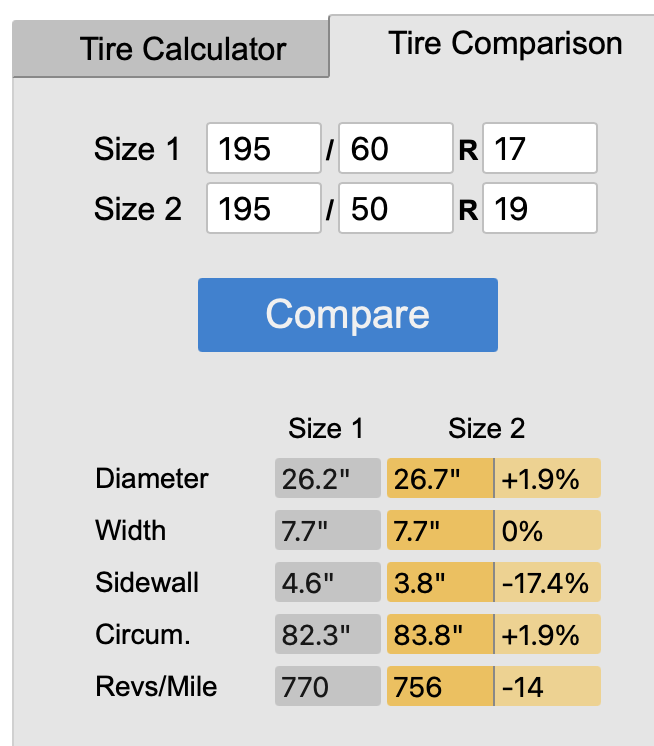
Task: Click the Size 1 sidewall value 4.6"
Action: [327, 582]
